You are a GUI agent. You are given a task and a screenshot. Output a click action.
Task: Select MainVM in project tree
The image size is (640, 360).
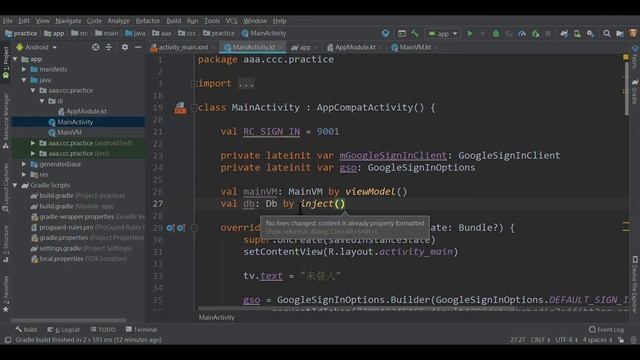tap(69, 133)
